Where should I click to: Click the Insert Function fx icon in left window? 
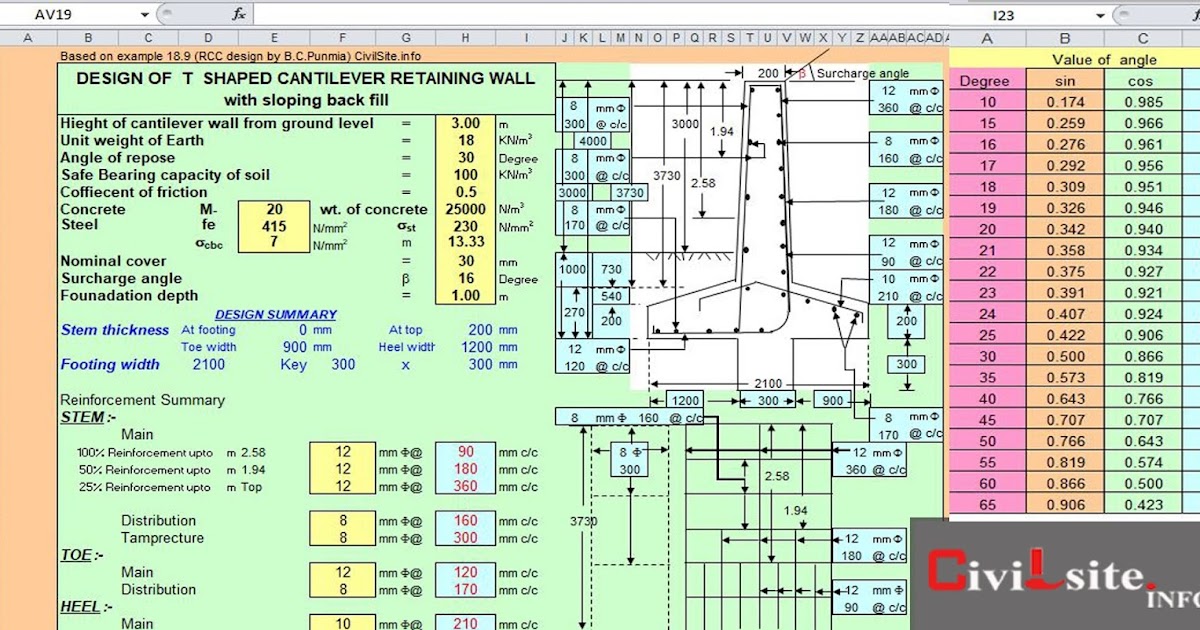tap(238, 15)
